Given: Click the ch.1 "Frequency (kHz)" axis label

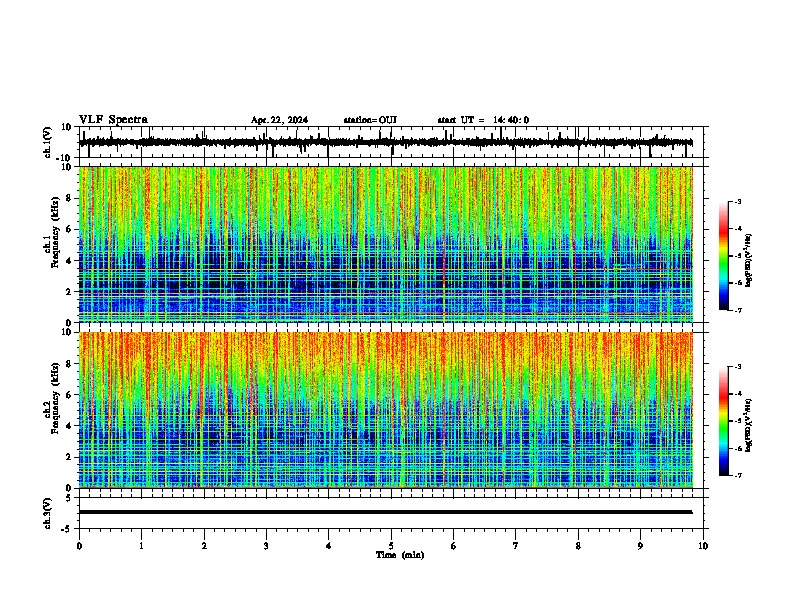Looking at the screenshot, I should click(x=55, y=231).
